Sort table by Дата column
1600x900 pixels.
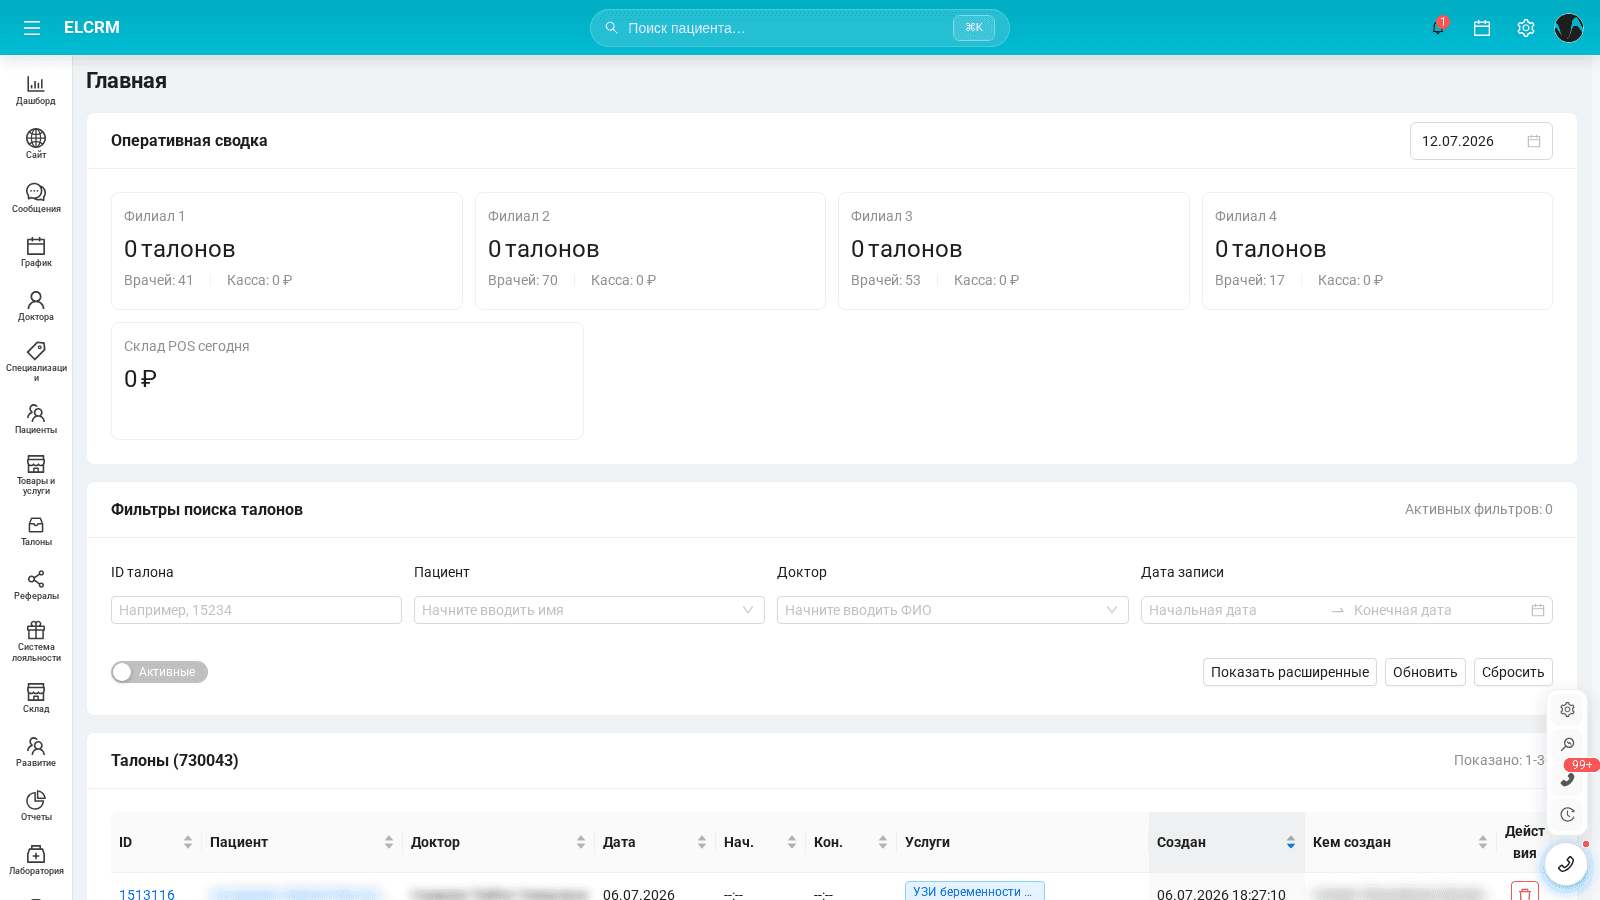pyautogui.click(x=655, y=842)
